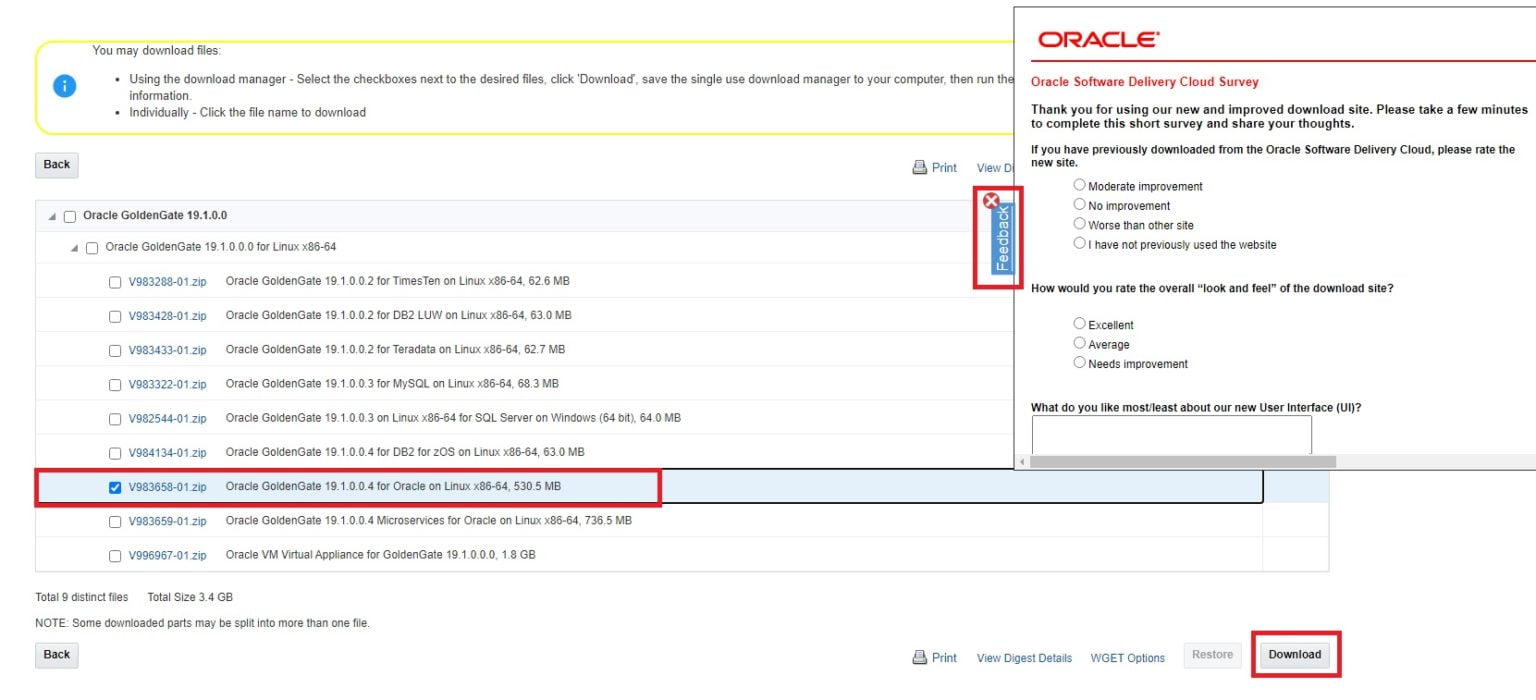Click the survey's horizontal scrollbar
The image size is (1536, 700).
[x=1182, y=462]
